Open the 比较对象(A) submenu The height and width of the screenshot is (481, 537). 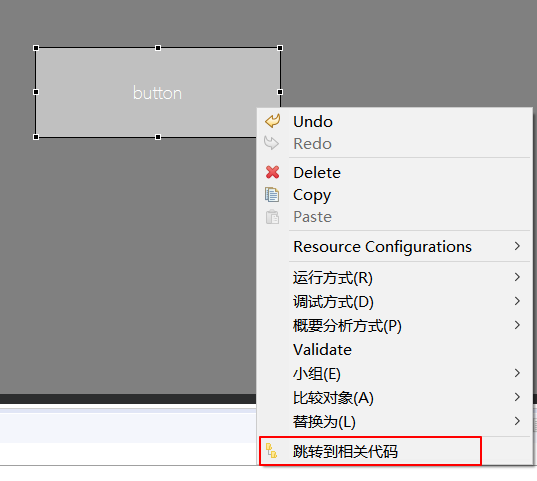(x=394, y=397)
